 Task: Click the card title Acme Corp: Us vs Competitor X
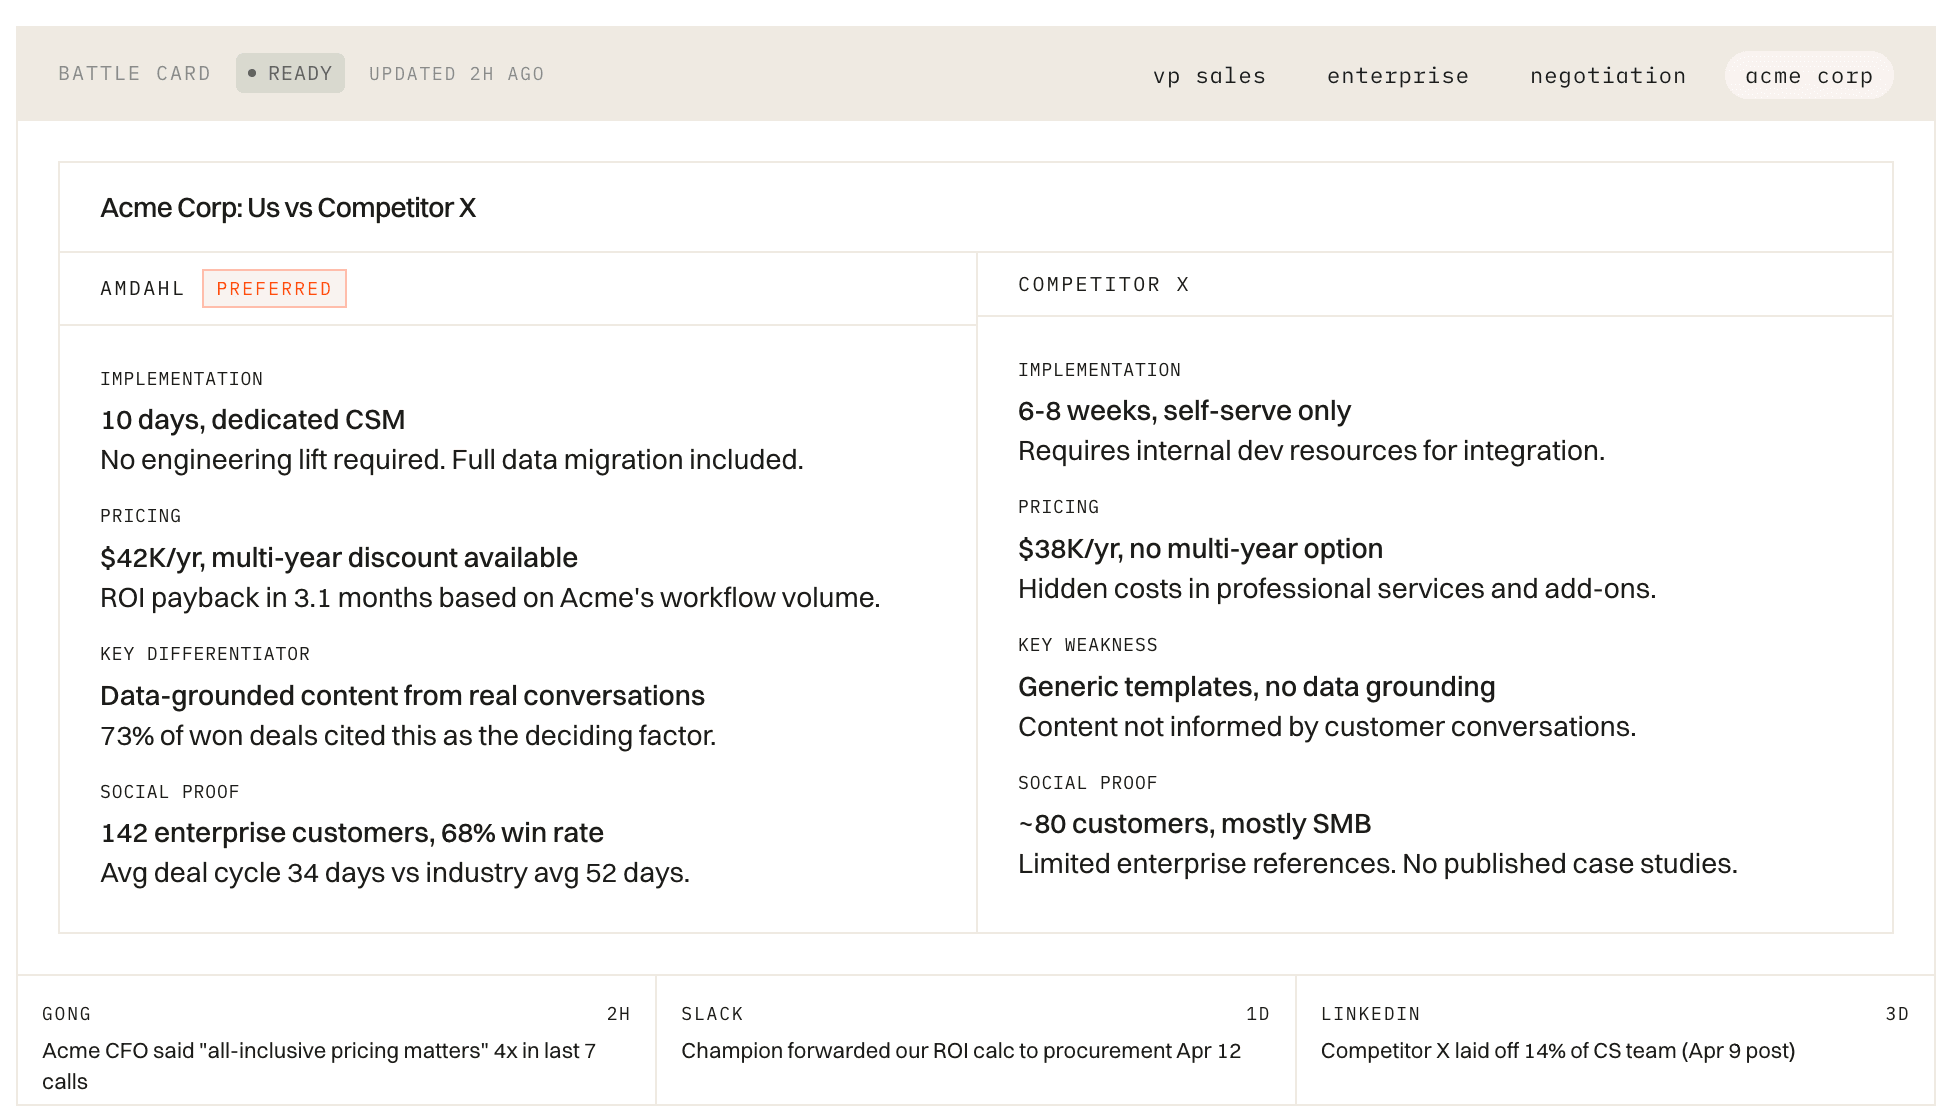tap(288, 208)
